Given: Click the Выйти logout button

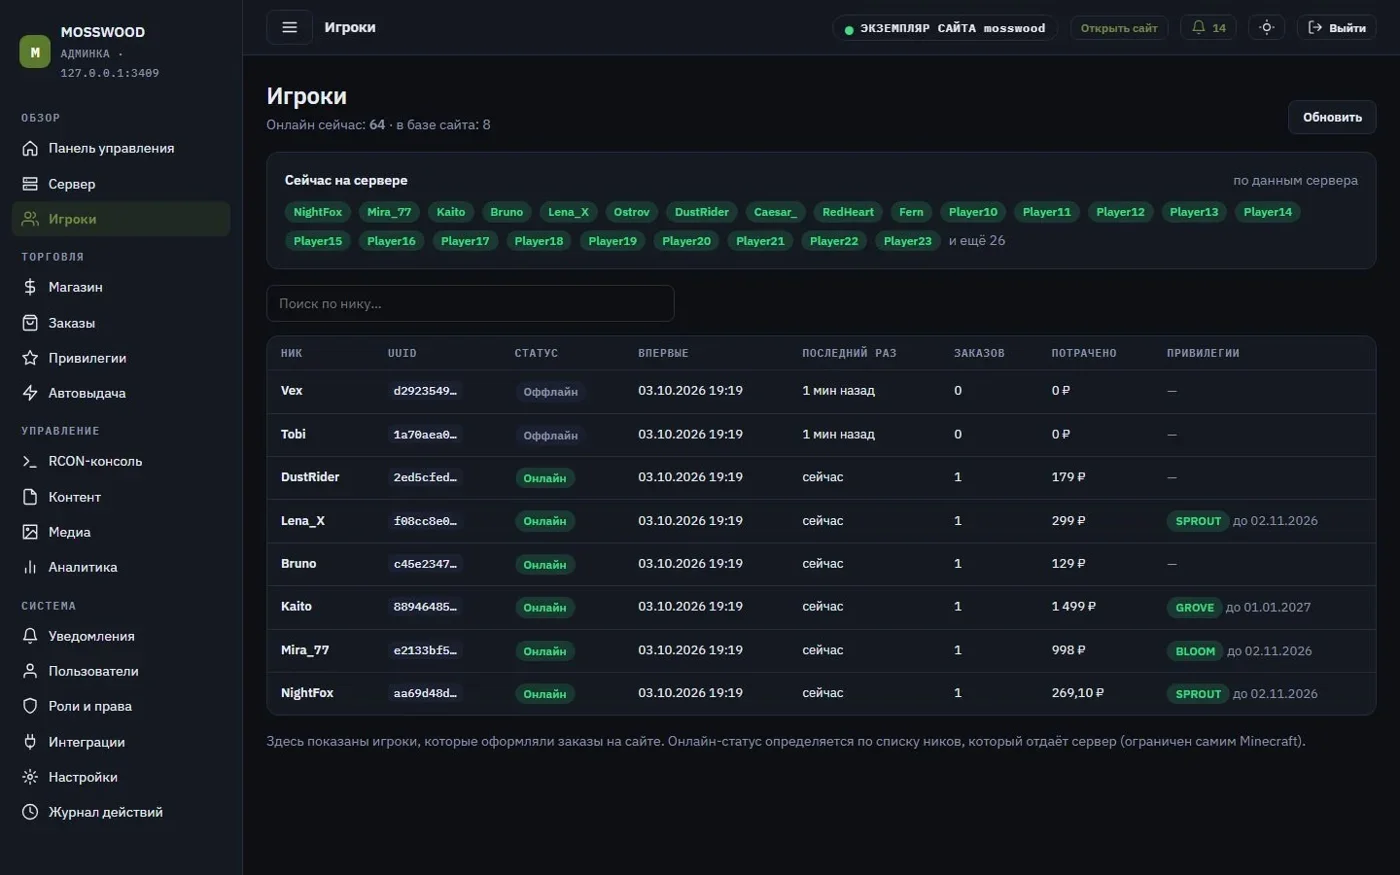Looking at the screenshot, I should [x=1336, y=28].
